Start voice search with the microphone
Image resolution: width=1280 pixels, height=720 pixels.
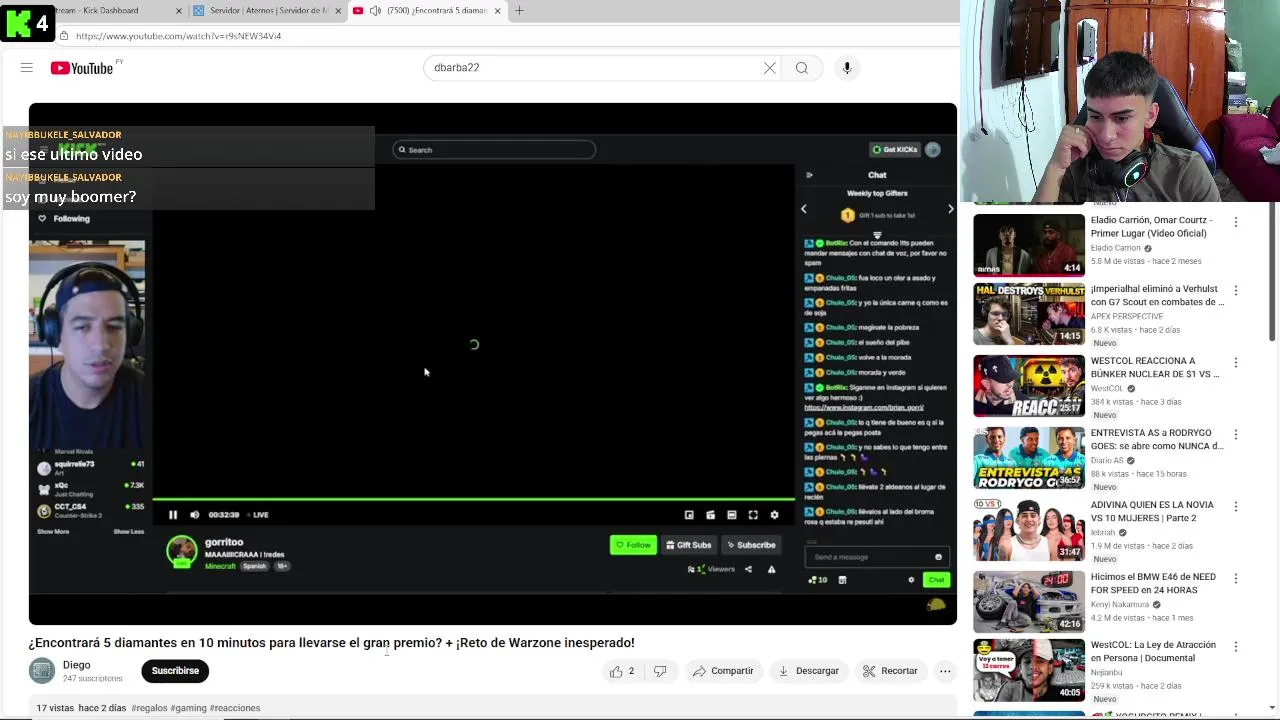[847, 68]
